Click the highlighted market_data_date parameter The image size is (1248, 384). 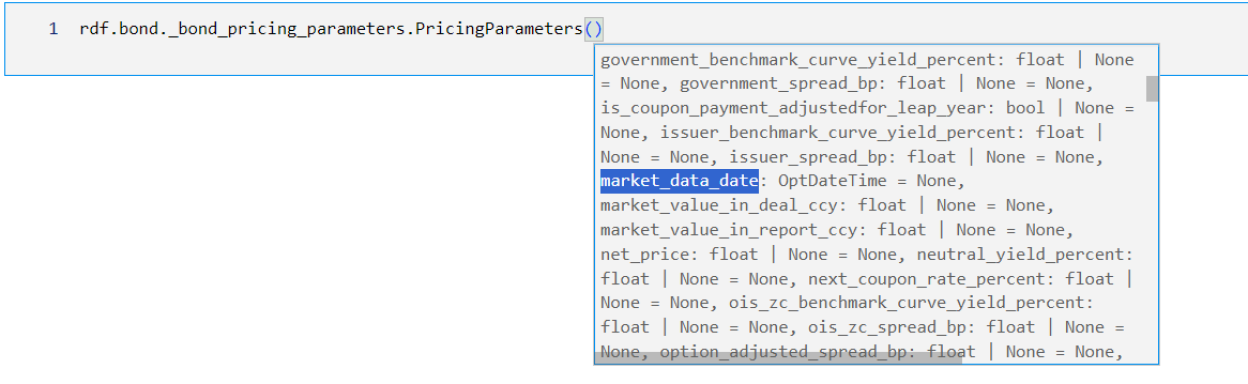679,181
